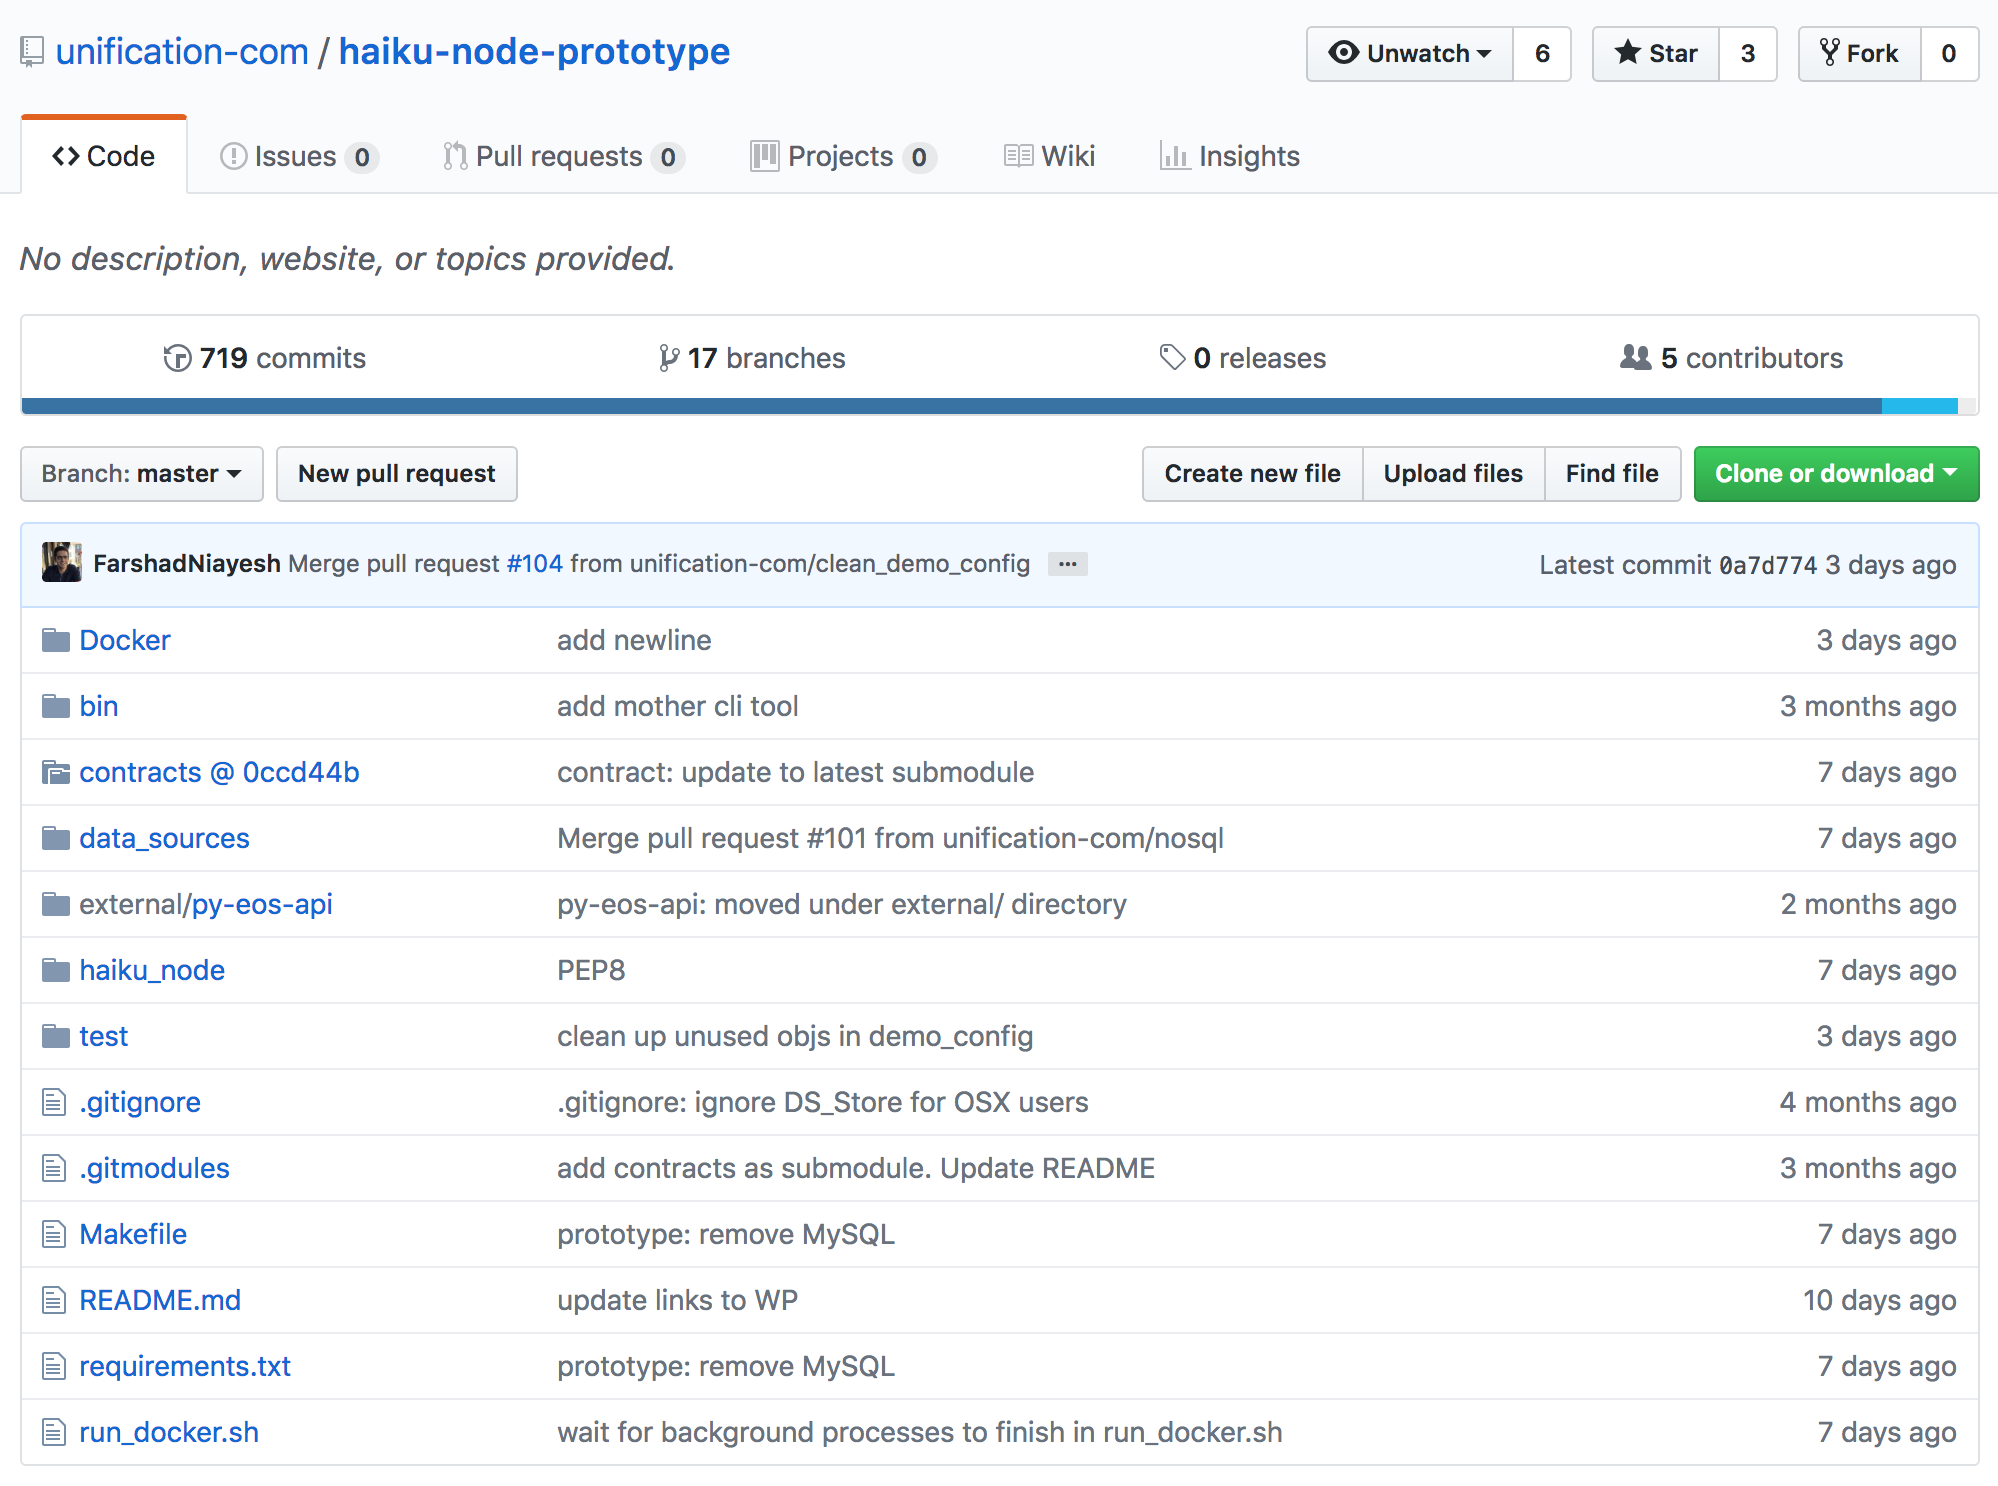Switch to the Wiki tab
The image size is (1998, 1486).
click(1050, 156)
